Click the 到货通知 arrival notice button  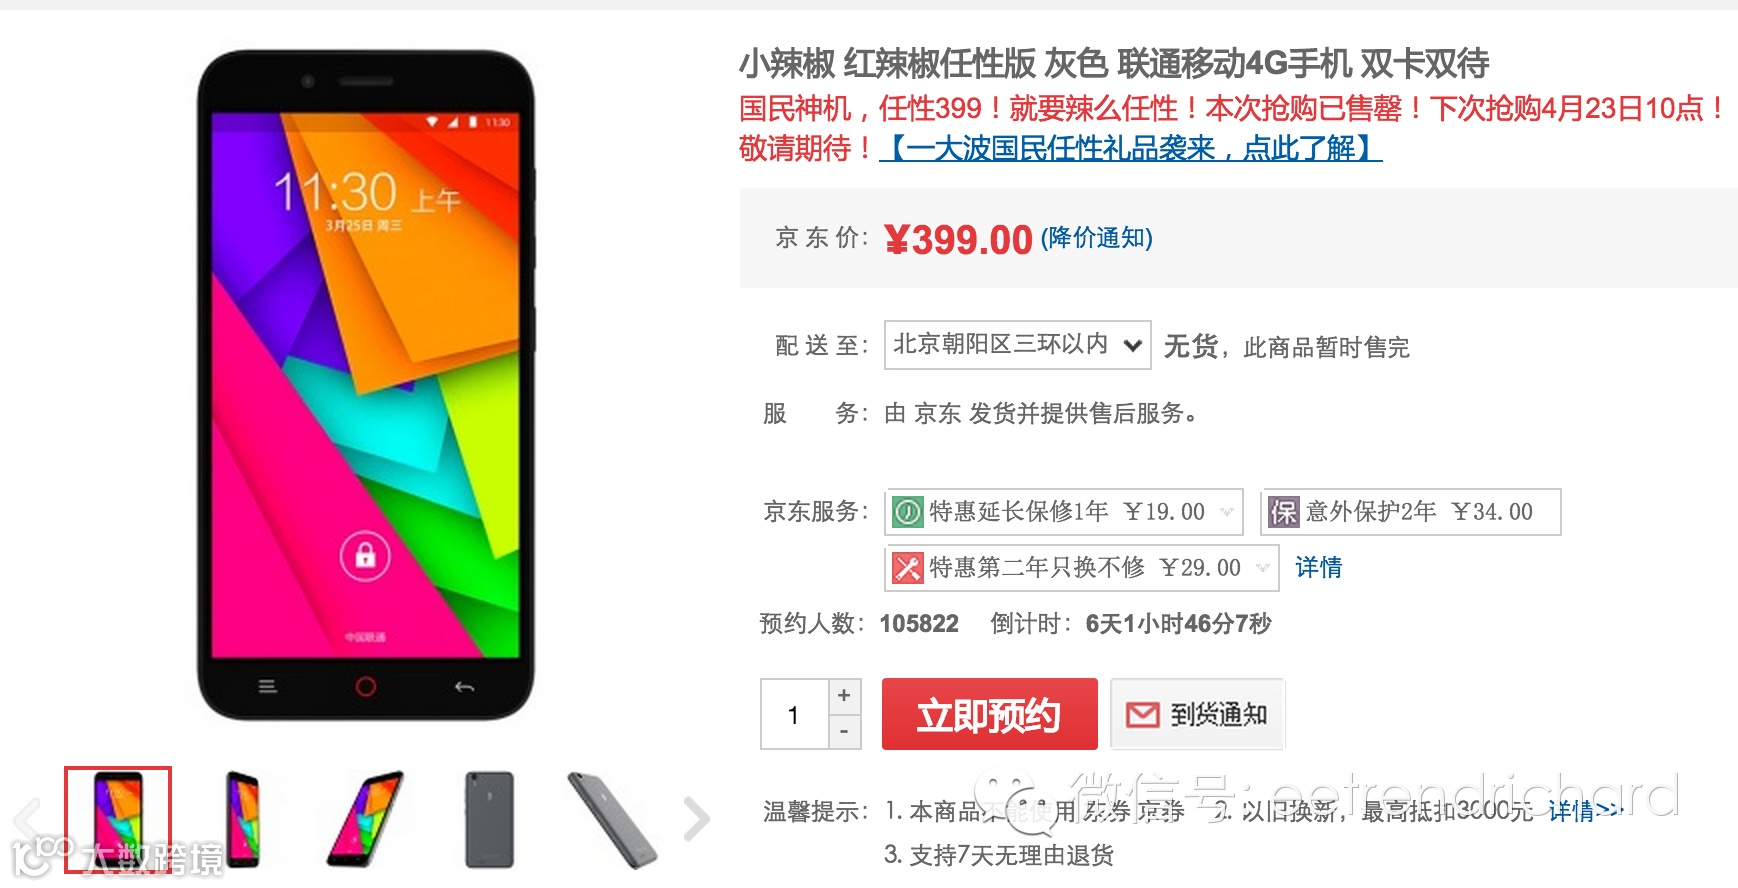click(x=1197, y=714)
